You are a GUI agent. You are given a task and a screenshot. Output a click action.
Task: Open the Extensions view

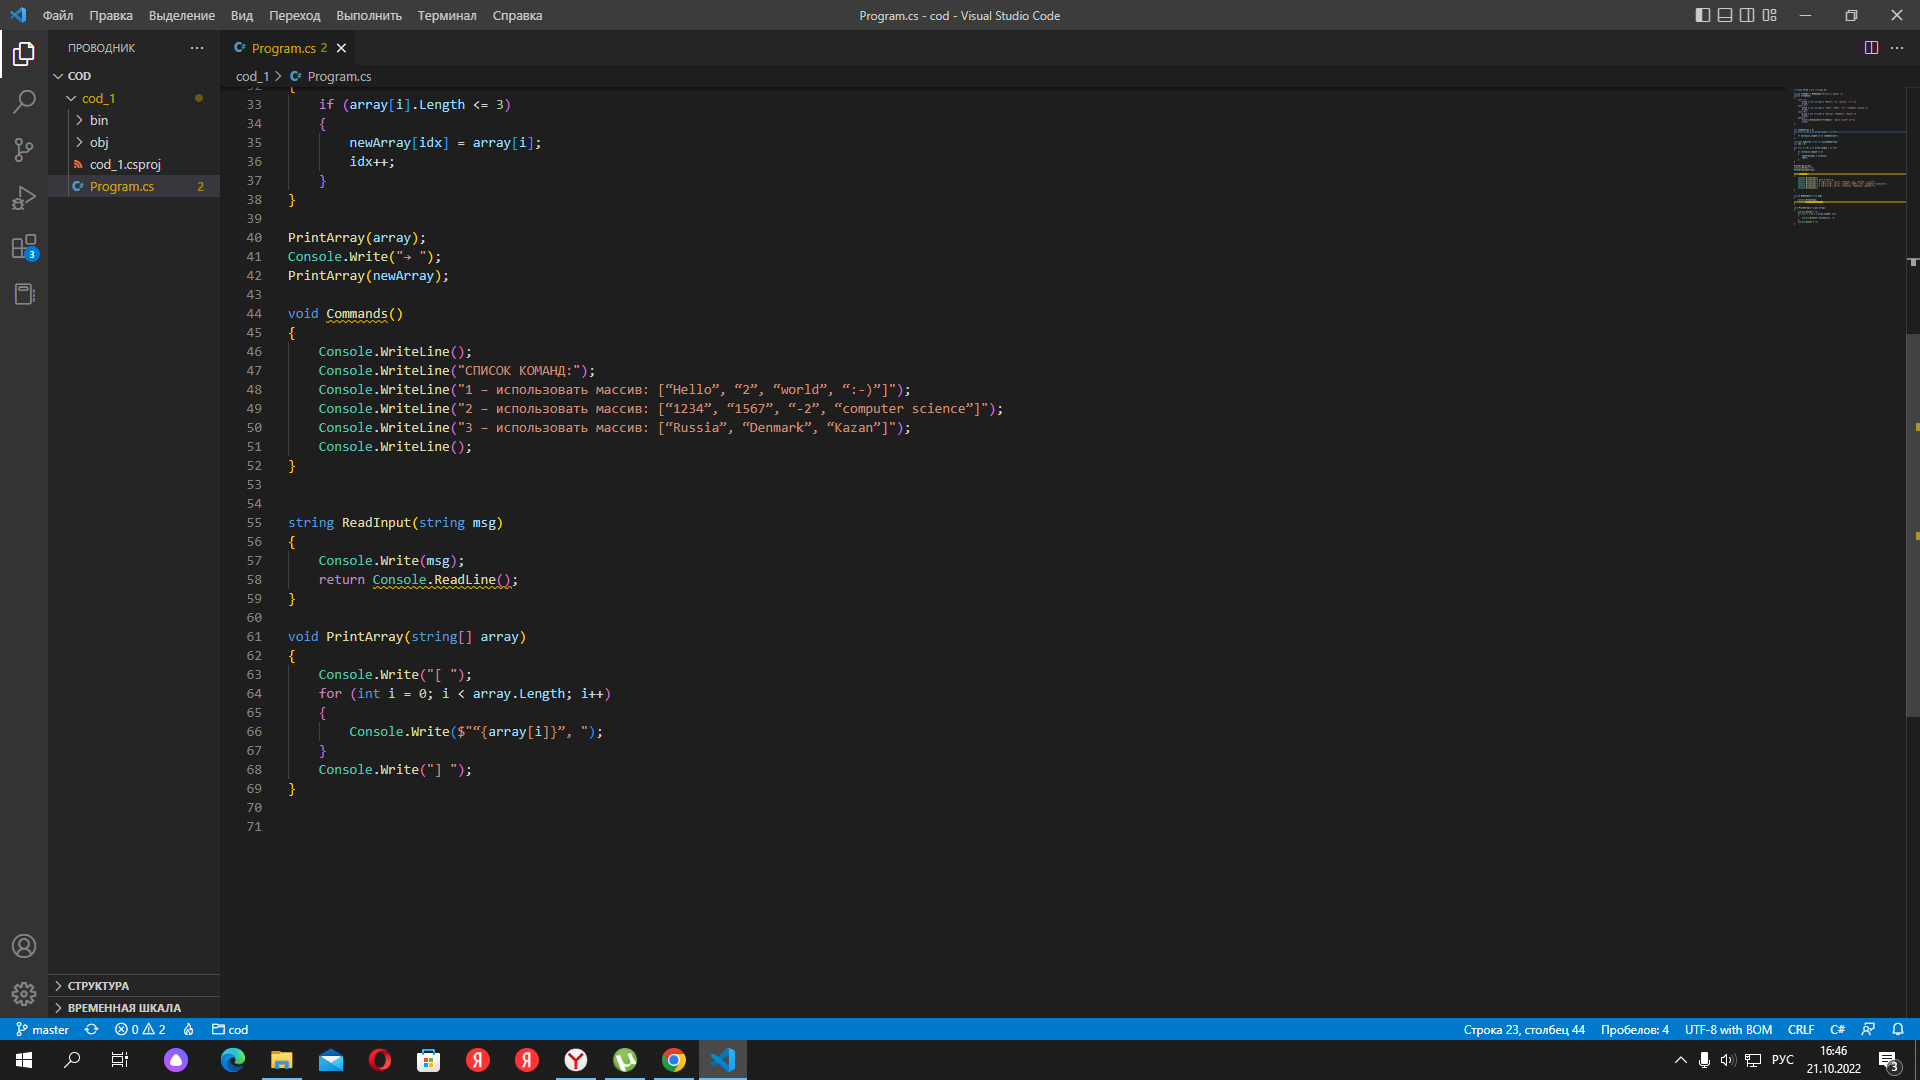[x=24, y=246]
